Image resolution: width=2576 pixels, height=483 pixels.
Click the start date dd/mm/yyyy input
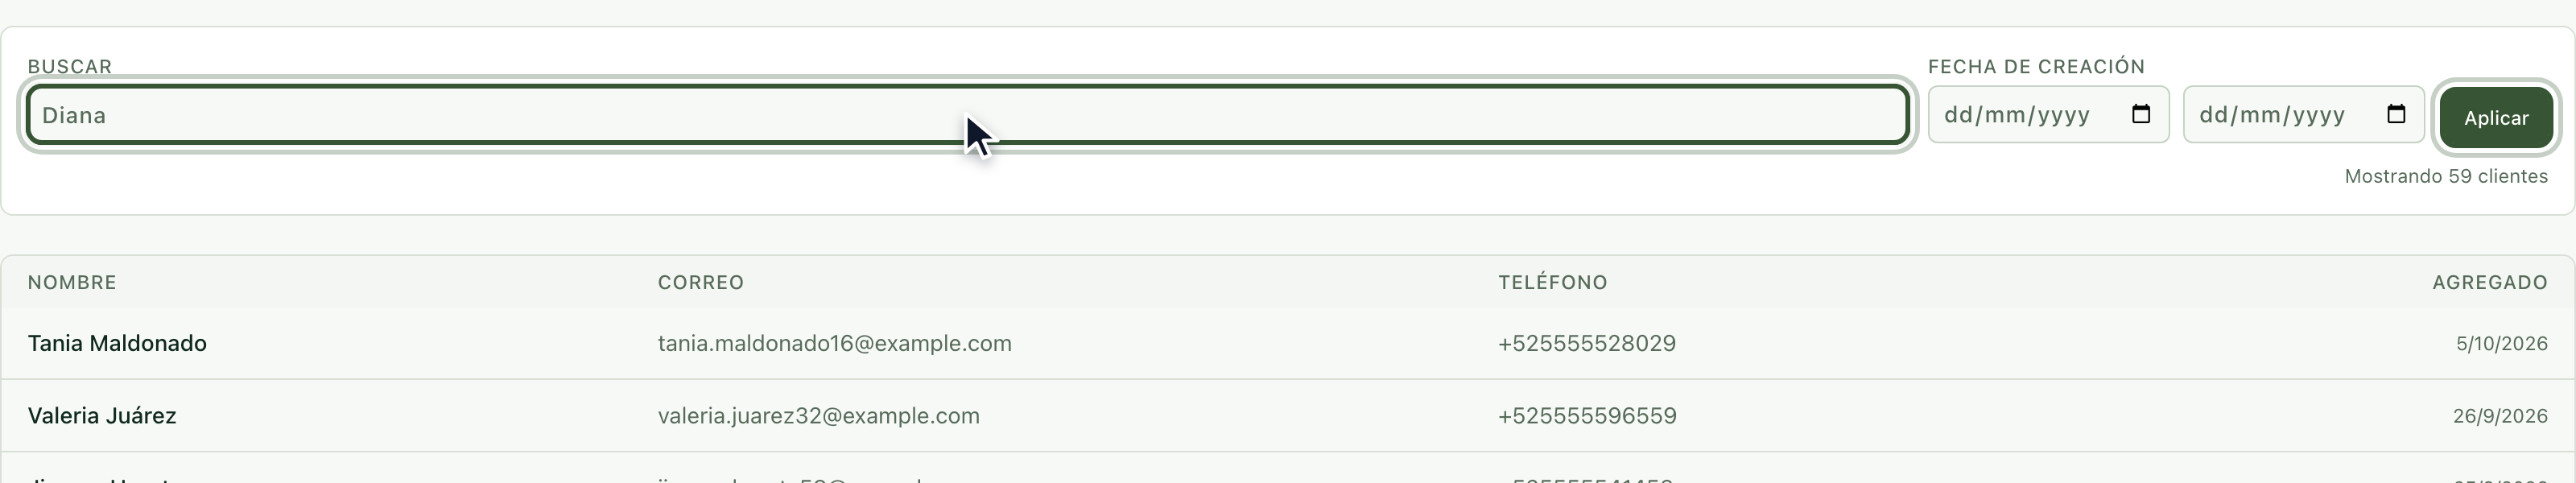click(x=2048, y=115)
